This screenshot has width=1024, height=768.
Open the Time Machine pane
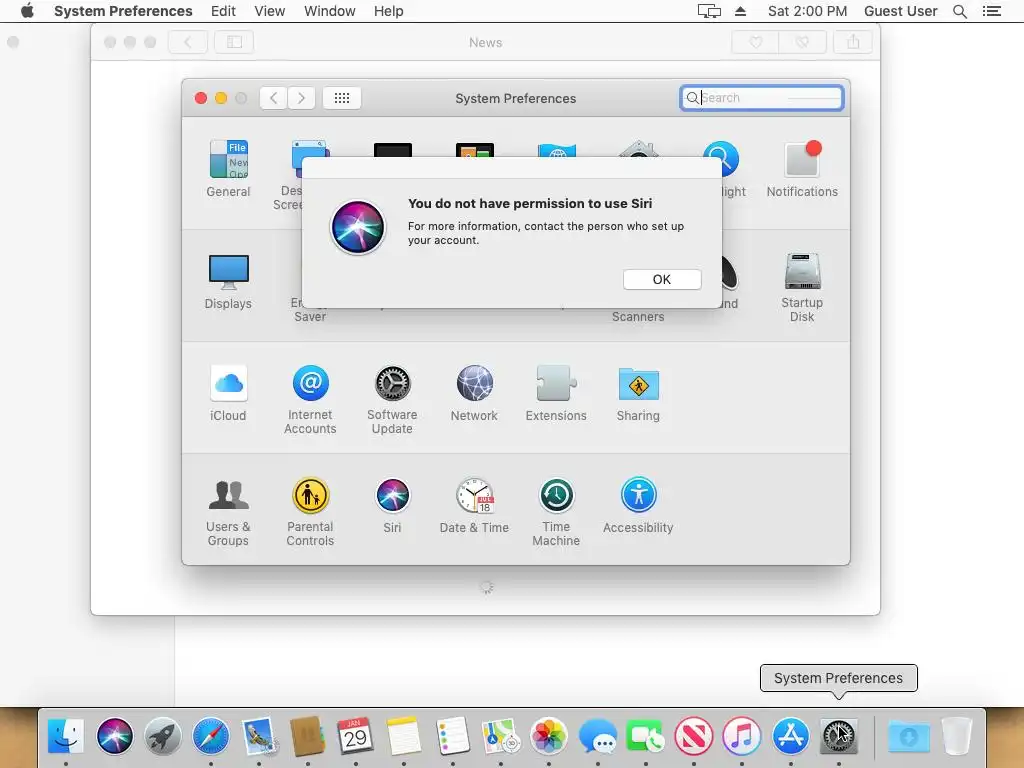point(556,512)
